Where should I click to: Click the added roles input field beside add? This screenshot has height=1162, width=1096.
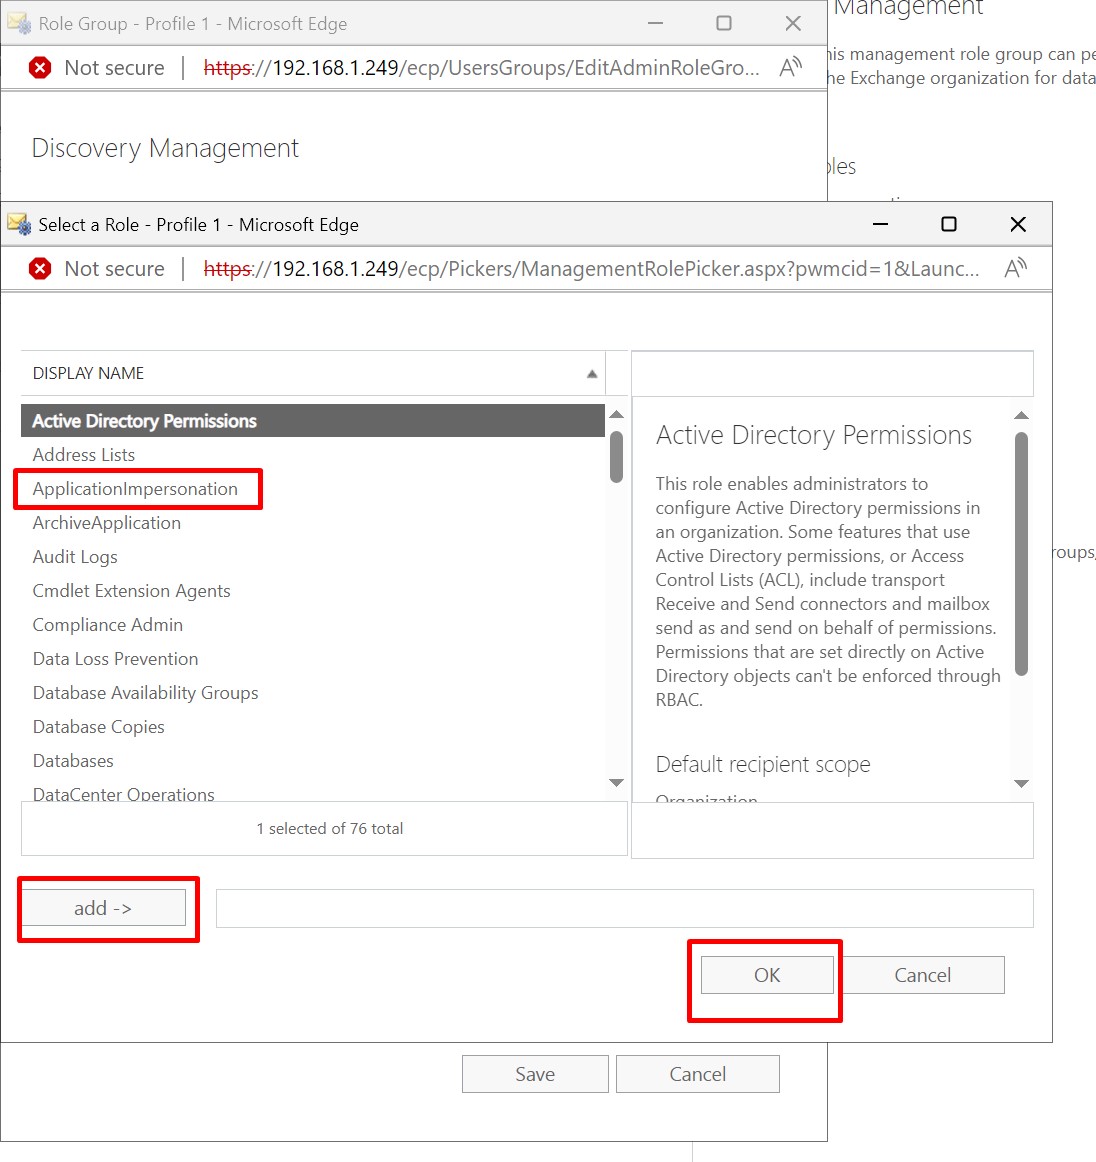click(x=625, y=909)
